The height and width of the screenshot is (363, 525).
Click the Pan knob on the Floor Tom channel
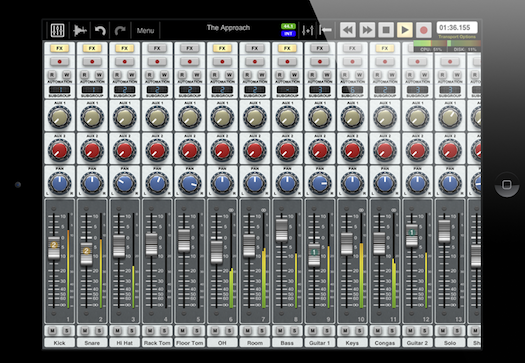(190, 183)
